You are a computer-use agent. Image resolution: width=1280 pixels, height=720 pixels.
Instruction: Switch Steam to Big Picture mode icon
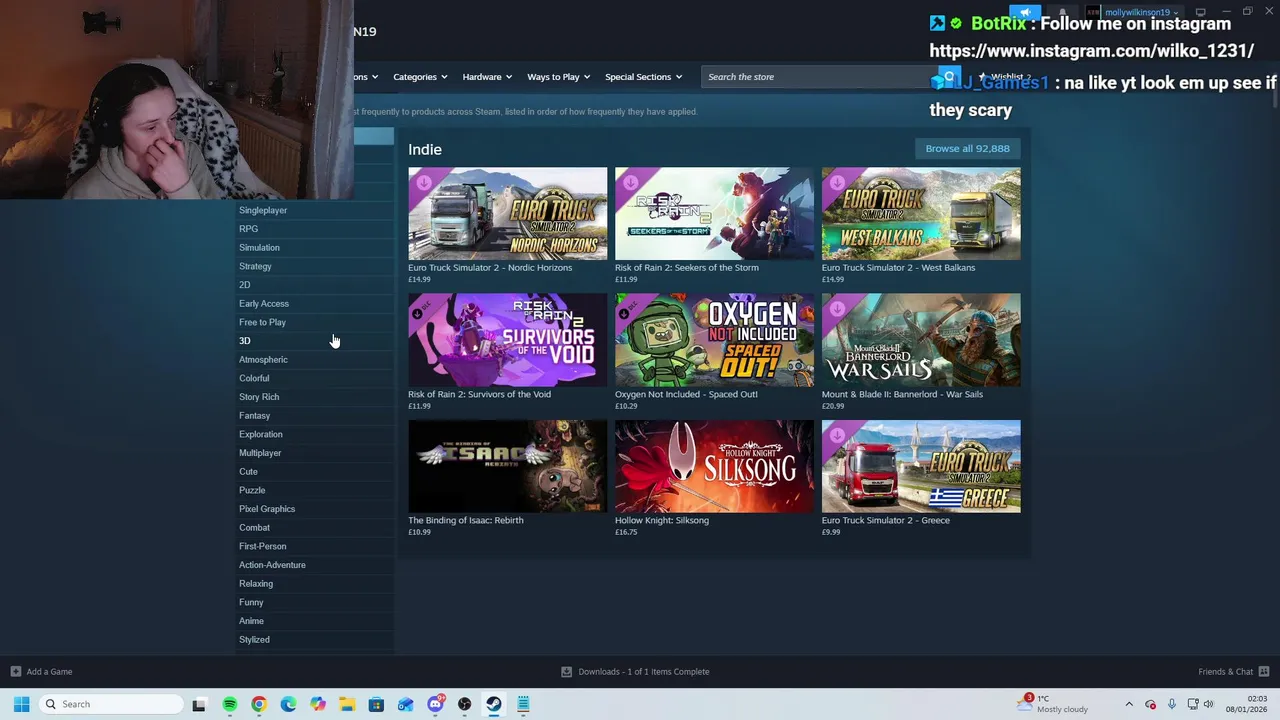1200,12
